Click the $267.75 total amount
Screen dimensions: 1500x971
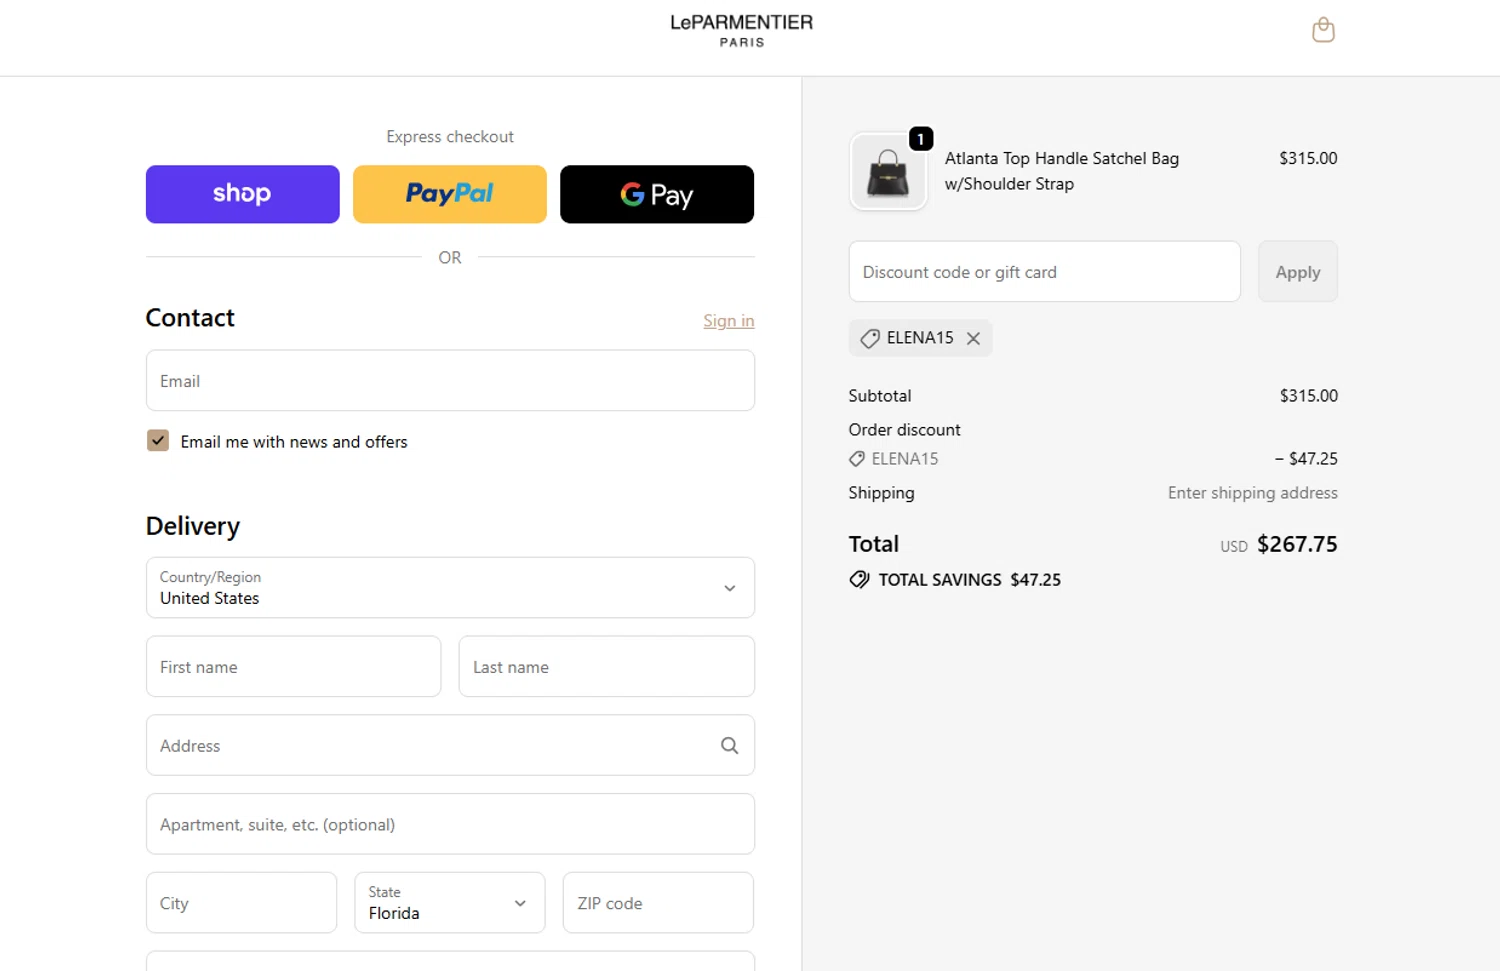pos(1297,544)
